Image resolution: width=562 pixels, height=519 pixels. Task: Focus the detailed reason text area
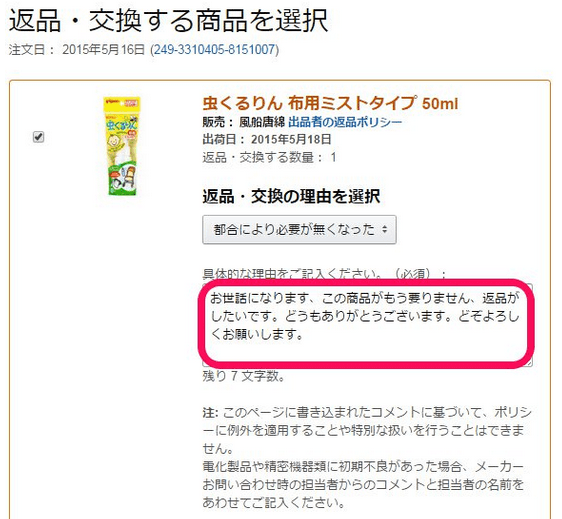pyautogui.click(x=367, y=325)
